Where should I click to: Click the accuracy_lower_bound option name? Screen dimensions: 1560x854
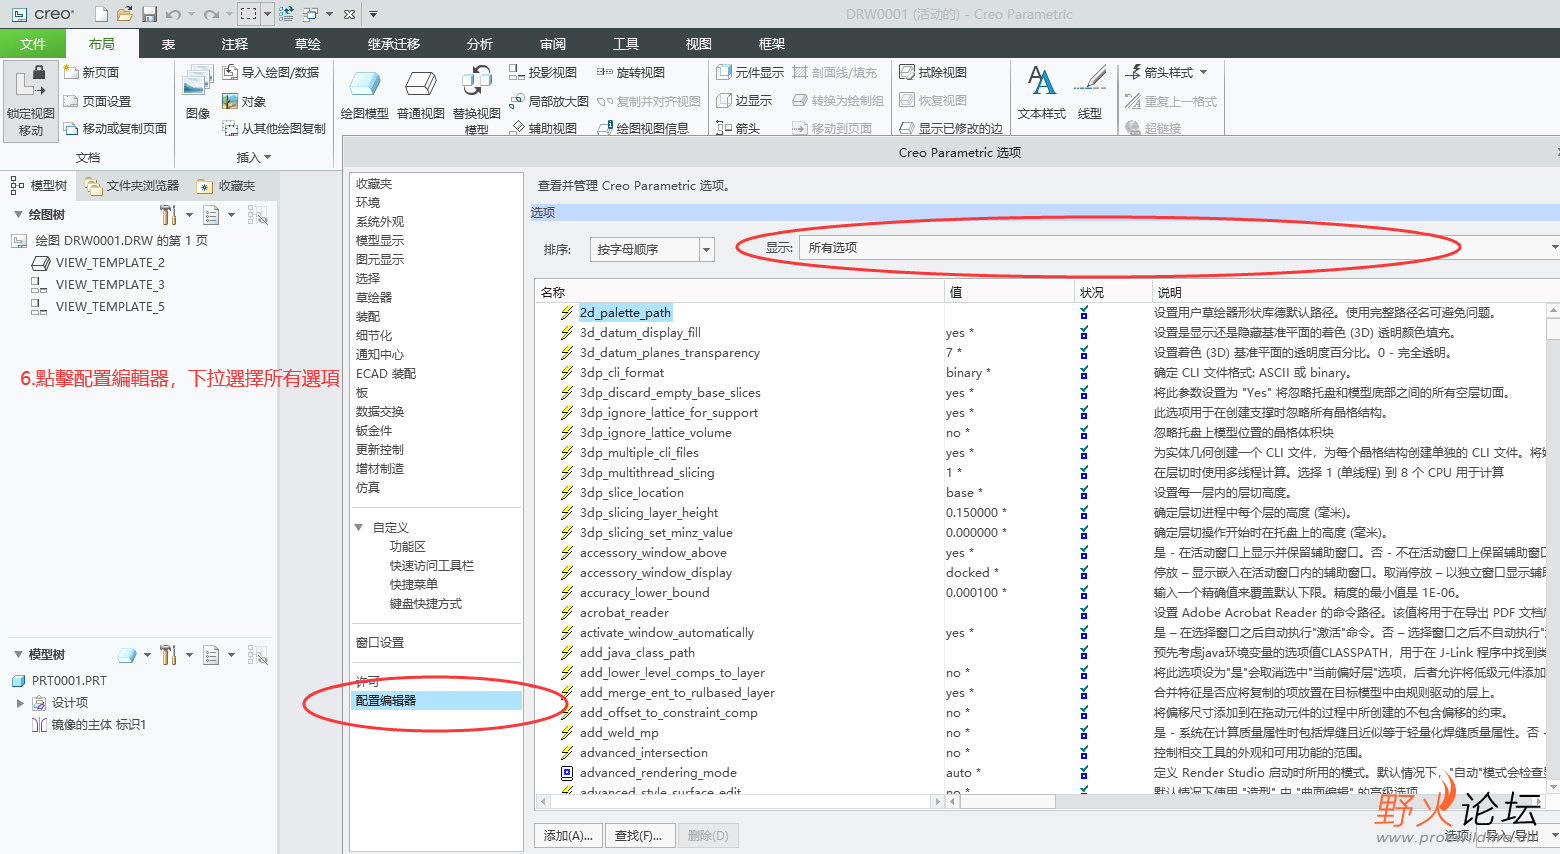644,593
